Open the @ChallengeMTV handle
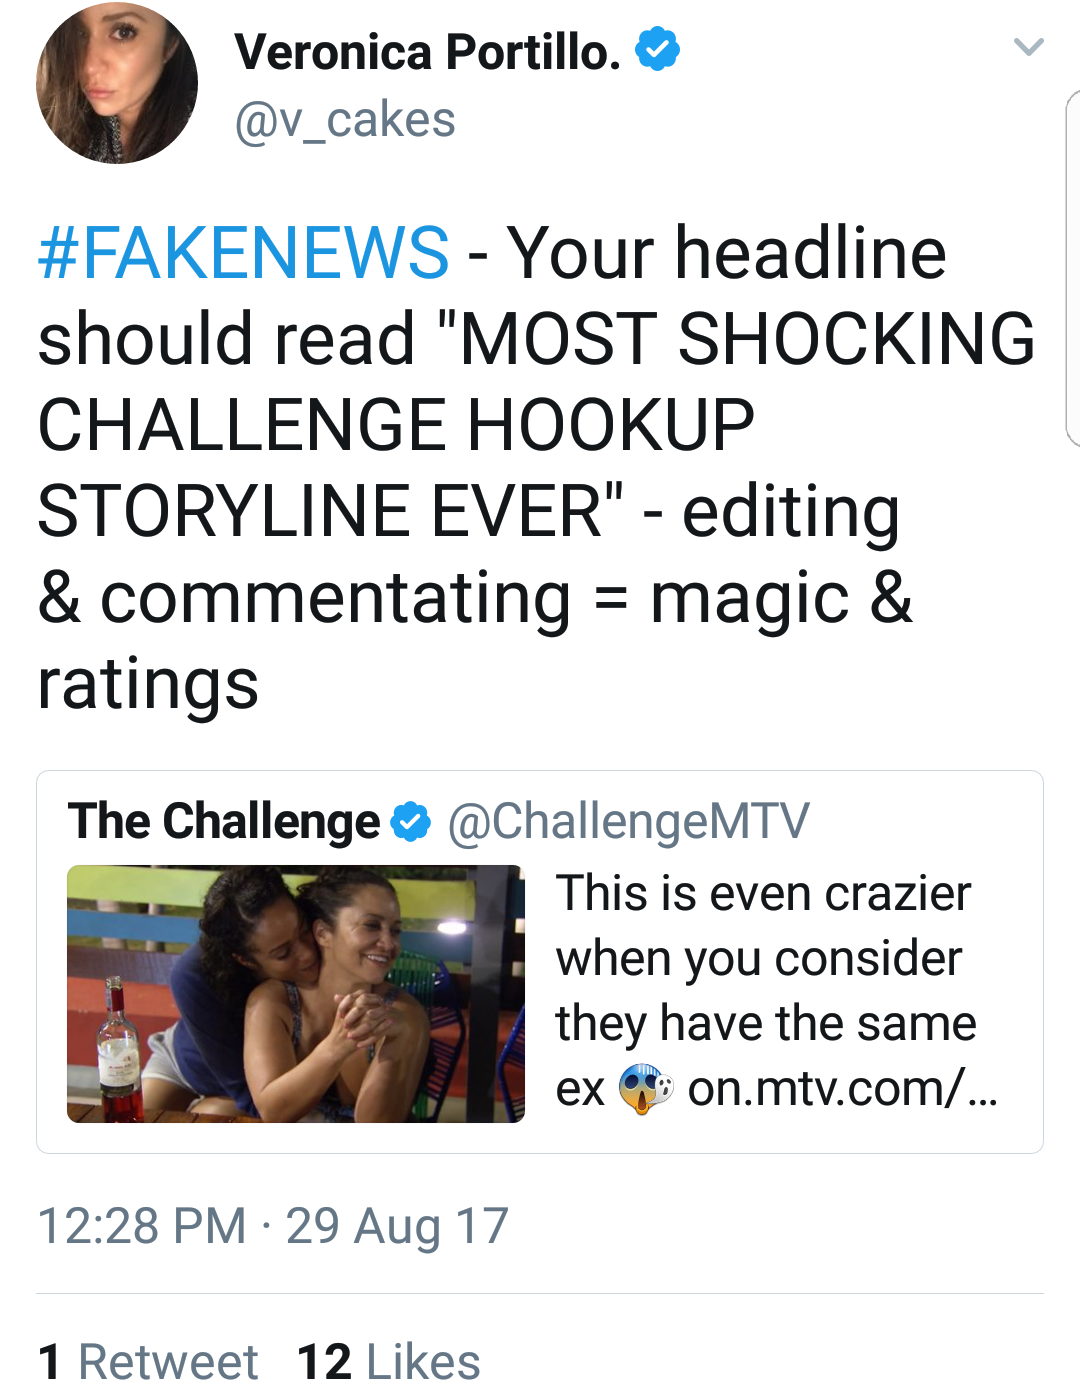This screenshot has width=1080, height=1394. coord(628,822)
